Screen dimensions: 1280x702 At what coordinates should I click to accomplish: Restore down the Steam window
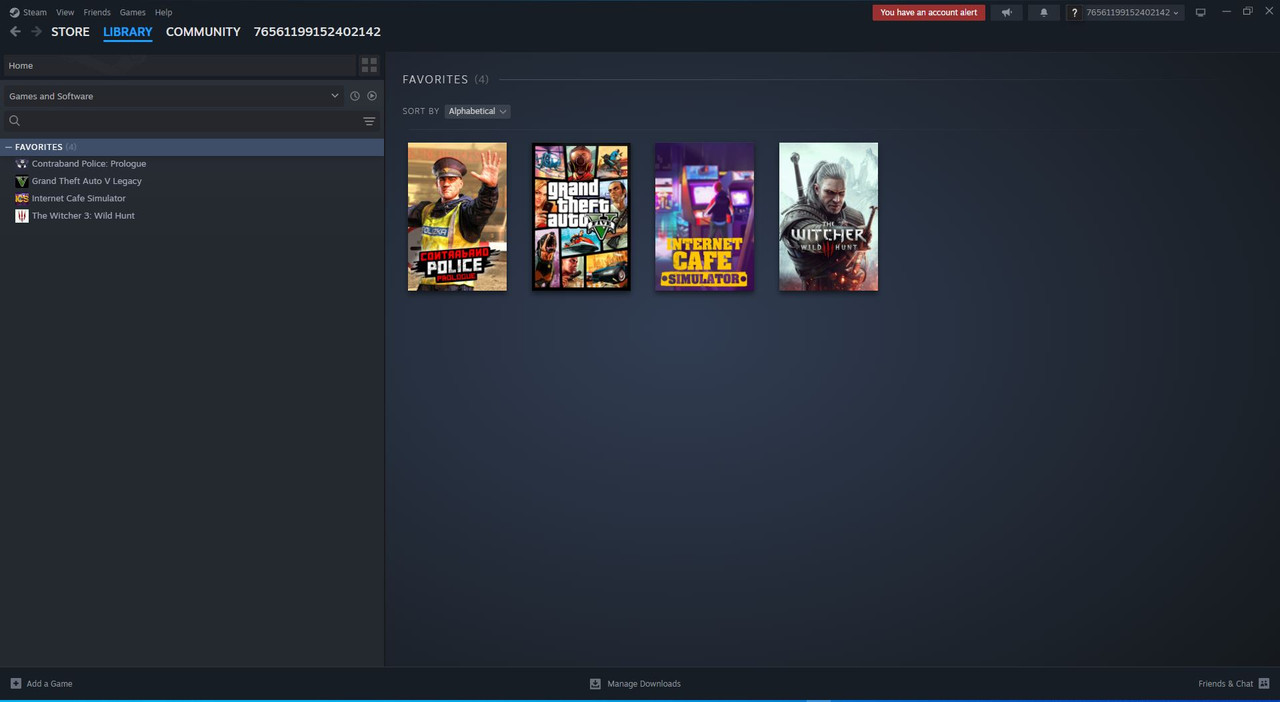1247,12
